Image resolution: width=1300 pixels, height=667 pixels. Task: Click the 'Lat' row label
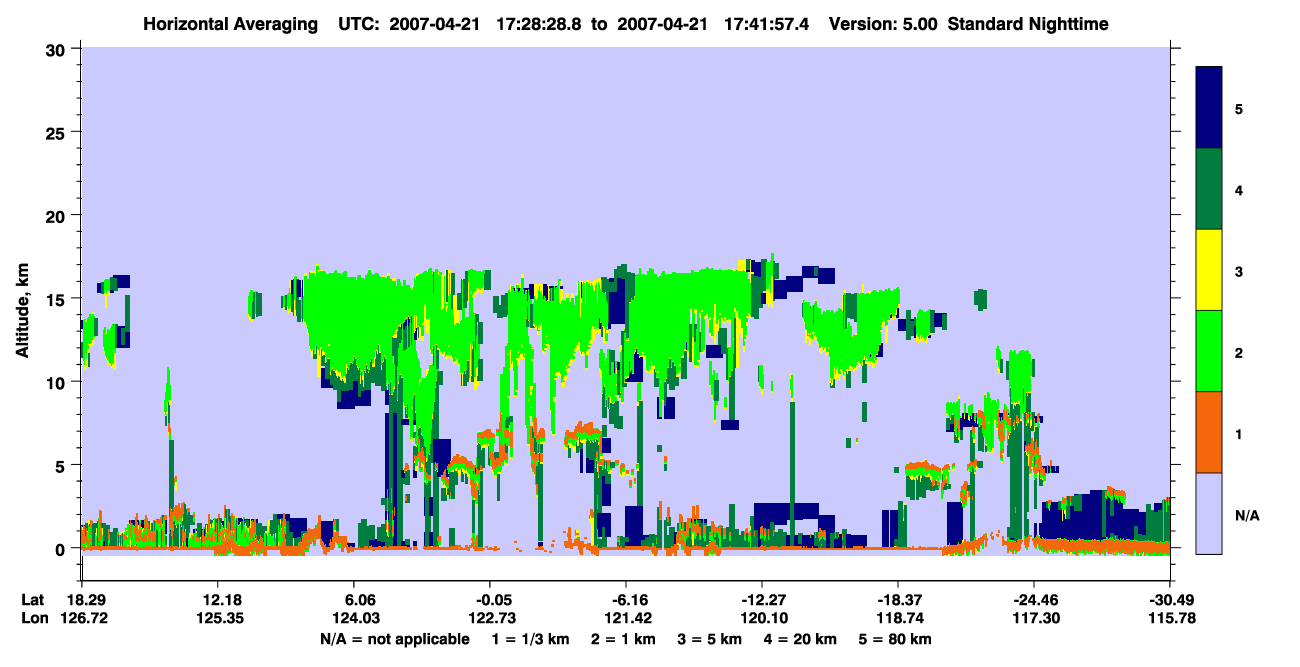click(32, 600)
